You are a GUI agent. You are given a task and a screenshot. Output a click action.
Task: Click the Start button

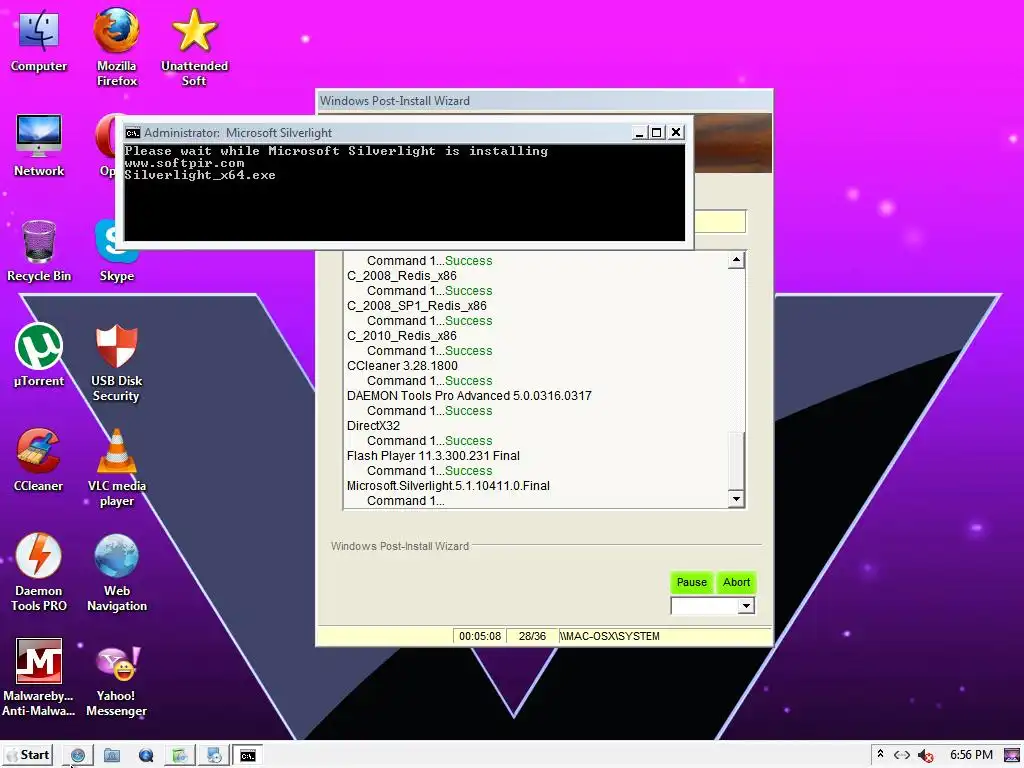coord(27,755)
